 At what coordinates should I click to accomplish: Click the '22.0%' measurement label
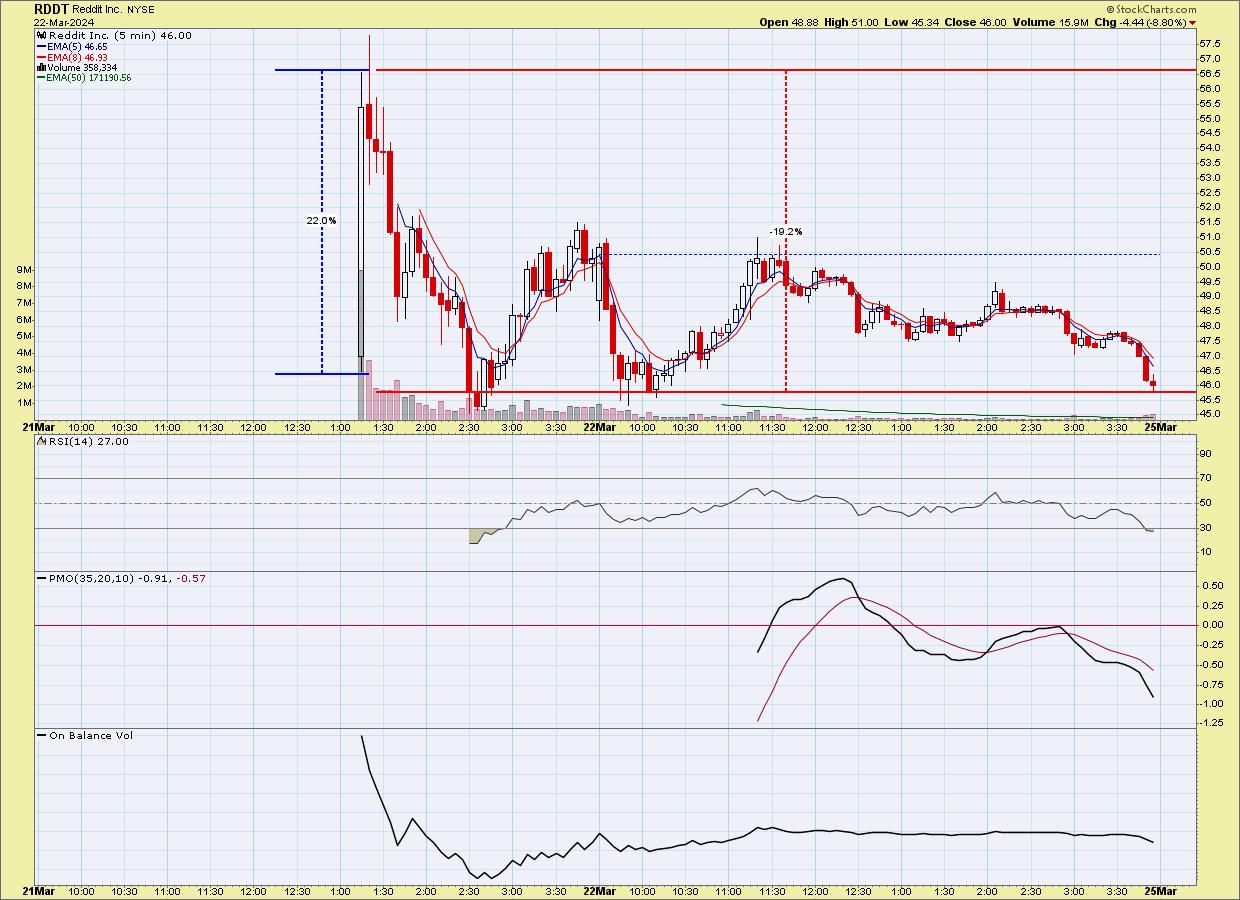[321, 220]
